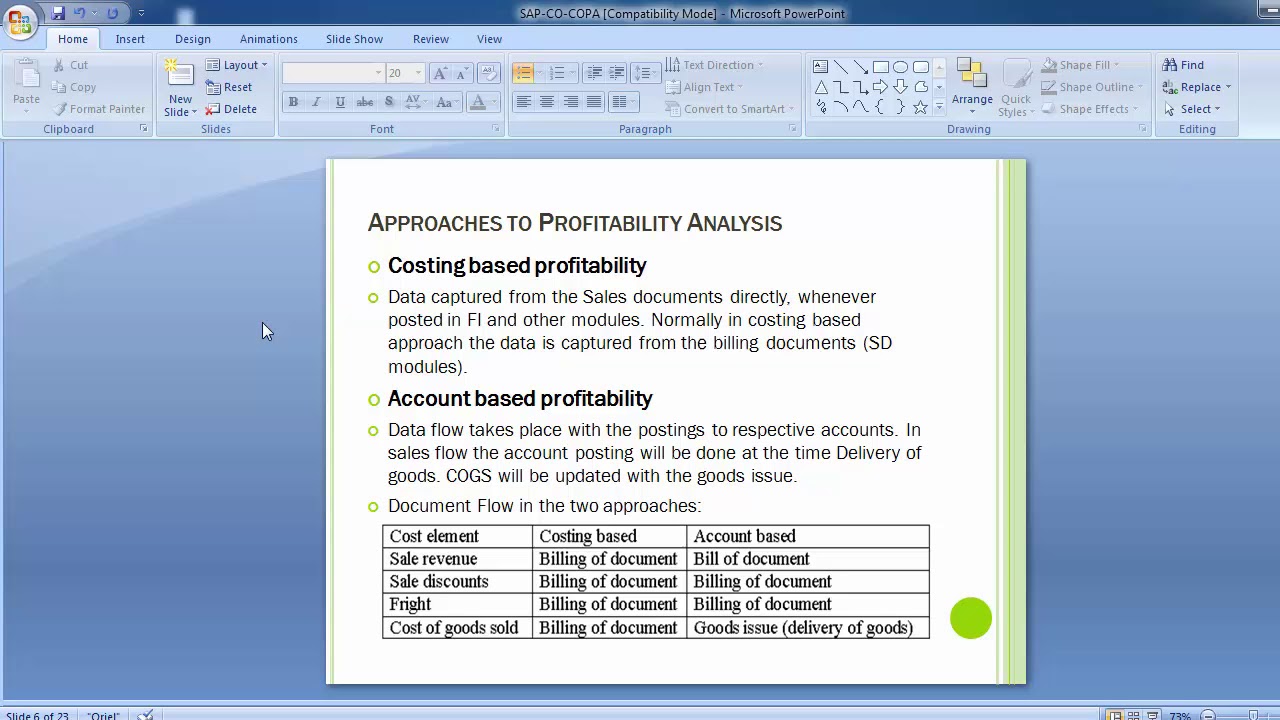
Task: Open the Shape Outline color menu
Action: point(1091,87)
